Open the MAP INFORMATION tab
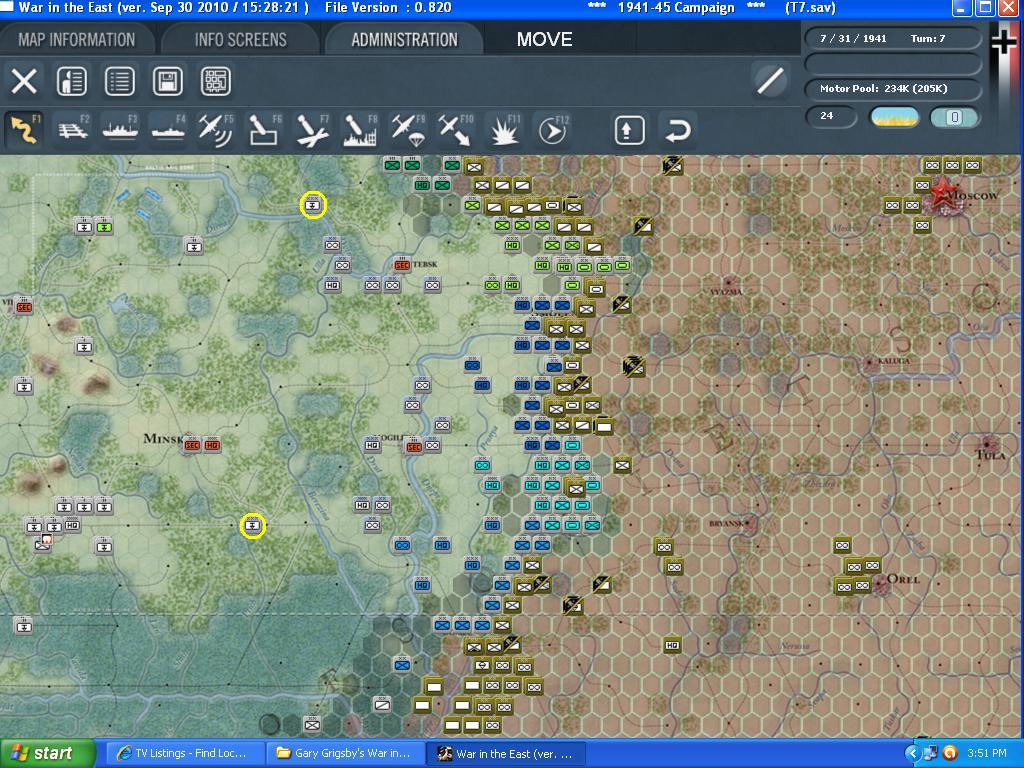The image size is (1024, 768). point(77,40)
